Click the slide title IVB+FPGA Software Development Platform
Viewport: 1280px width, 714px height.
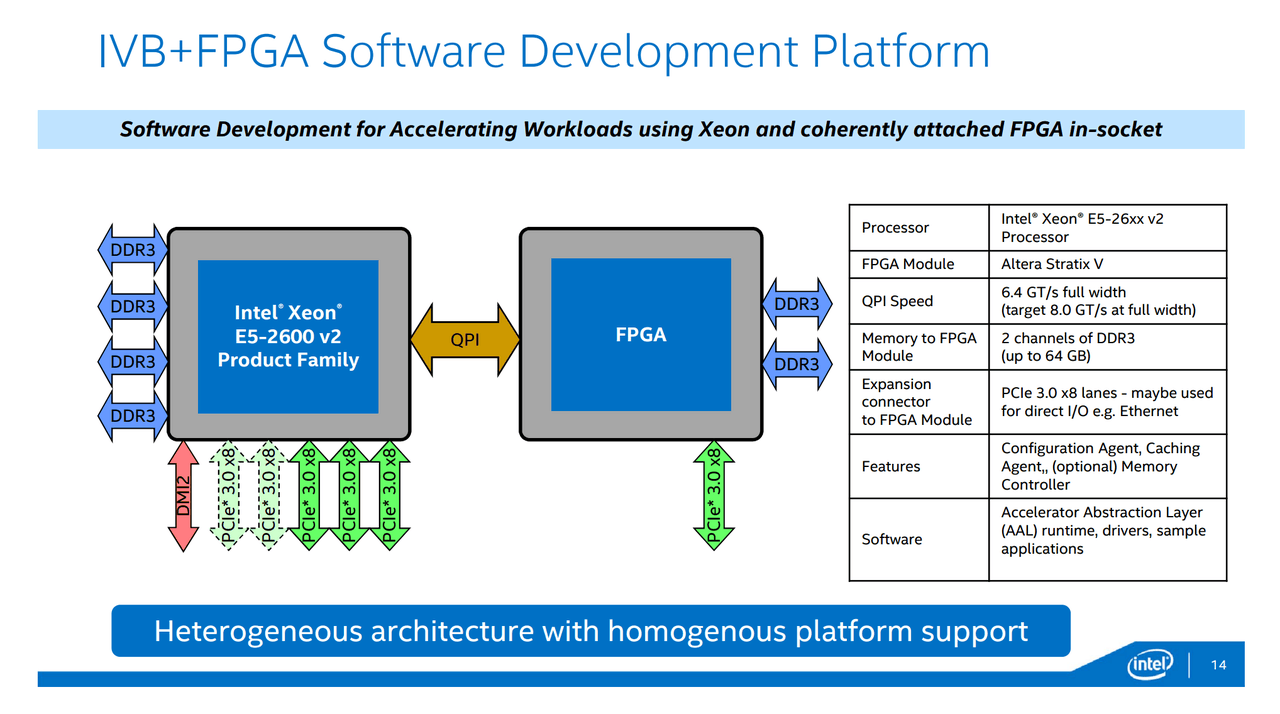point(543,48)
